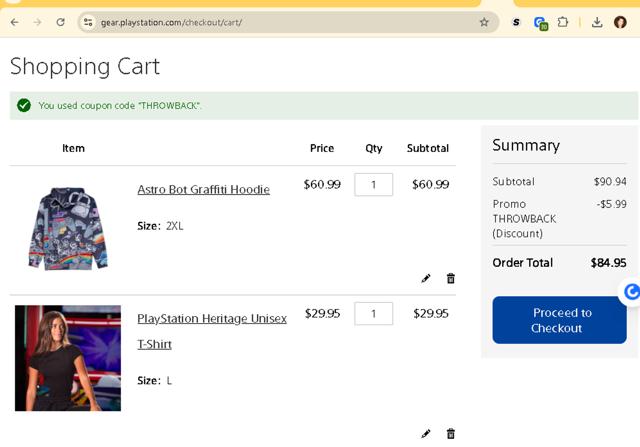Go back to the previous page
640x447 pixels.
[x=14, y=22]
